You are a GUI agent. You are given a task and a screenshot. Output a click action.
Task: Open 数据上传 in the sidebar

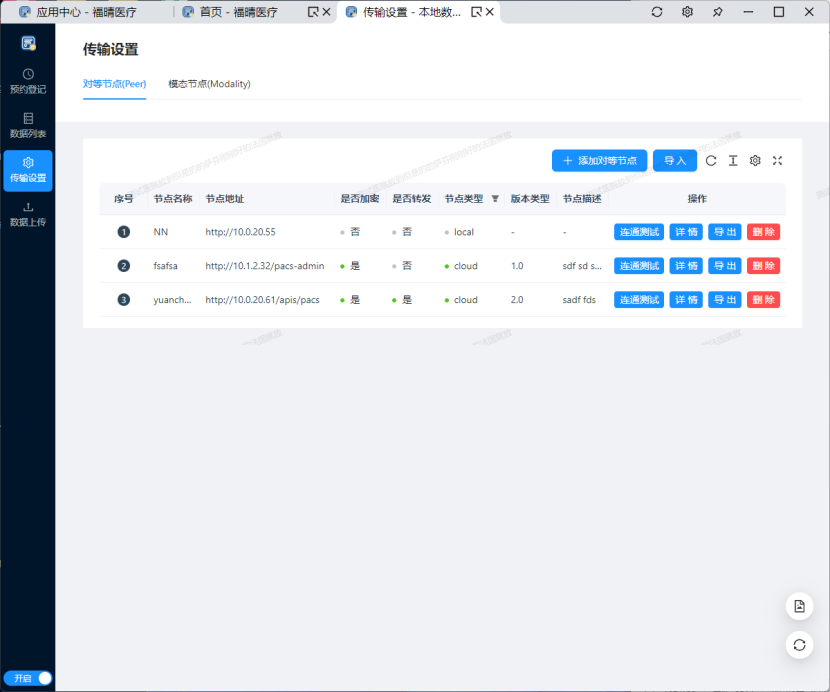pos(28,214)
